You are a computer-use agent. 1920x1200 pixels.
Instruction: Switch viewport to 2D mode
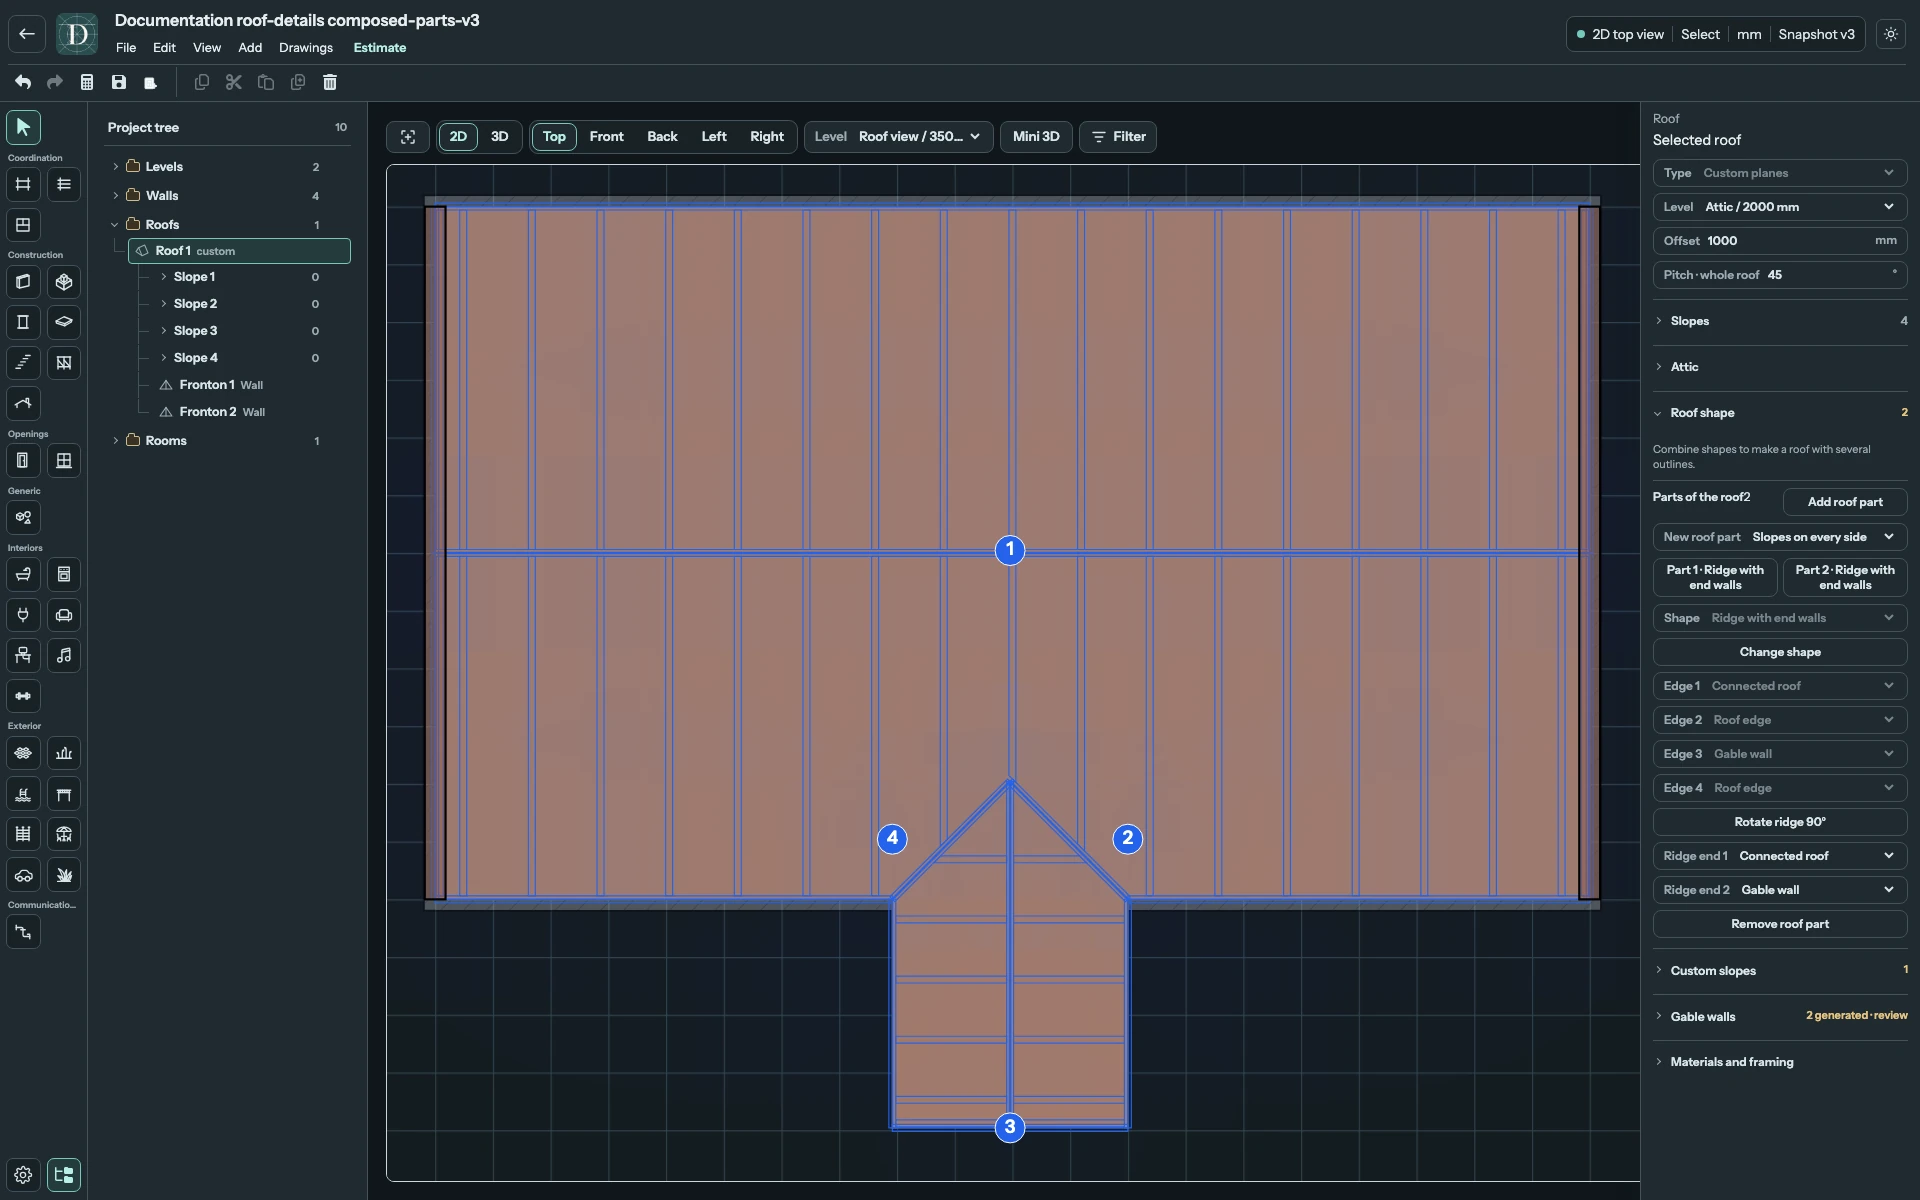[458, 137]
